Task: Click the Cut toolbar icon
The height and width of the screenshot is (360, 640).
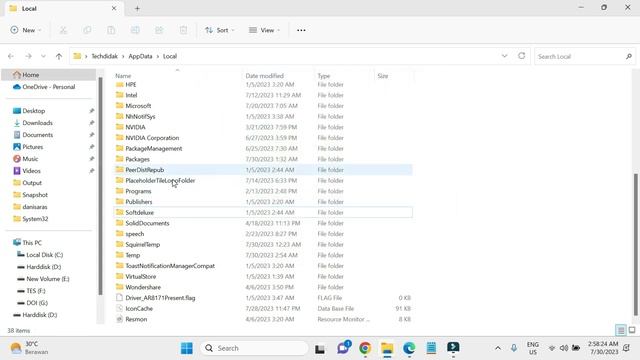Action: pyautogui.click(x=63, y=30)
